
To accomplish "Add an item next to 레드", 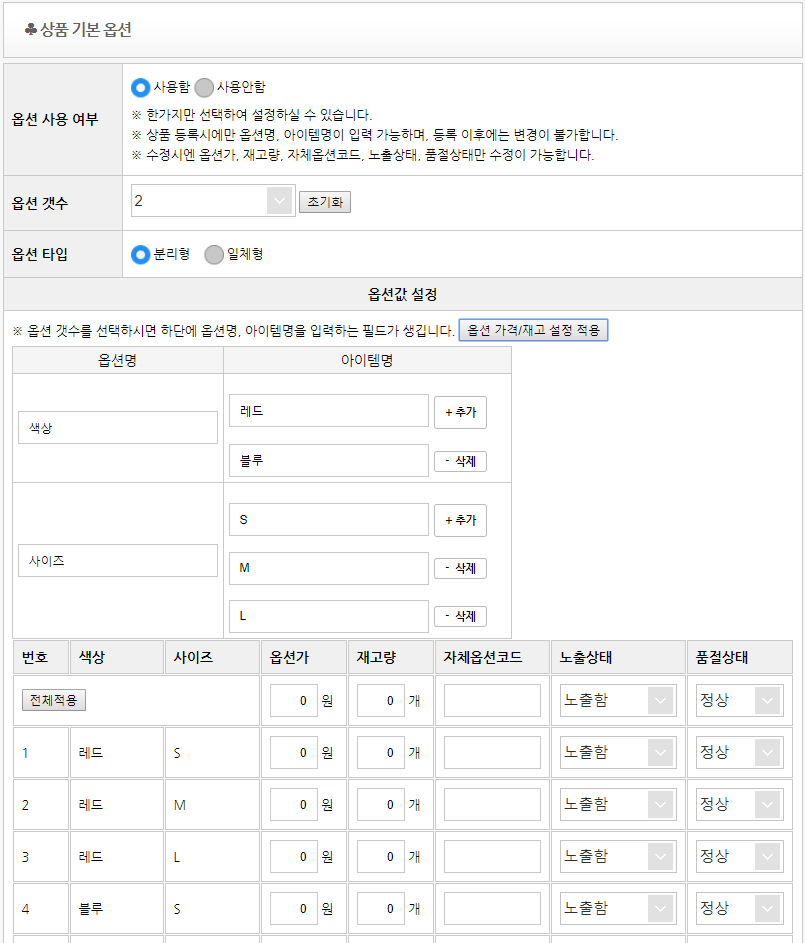I will point(460,412).
